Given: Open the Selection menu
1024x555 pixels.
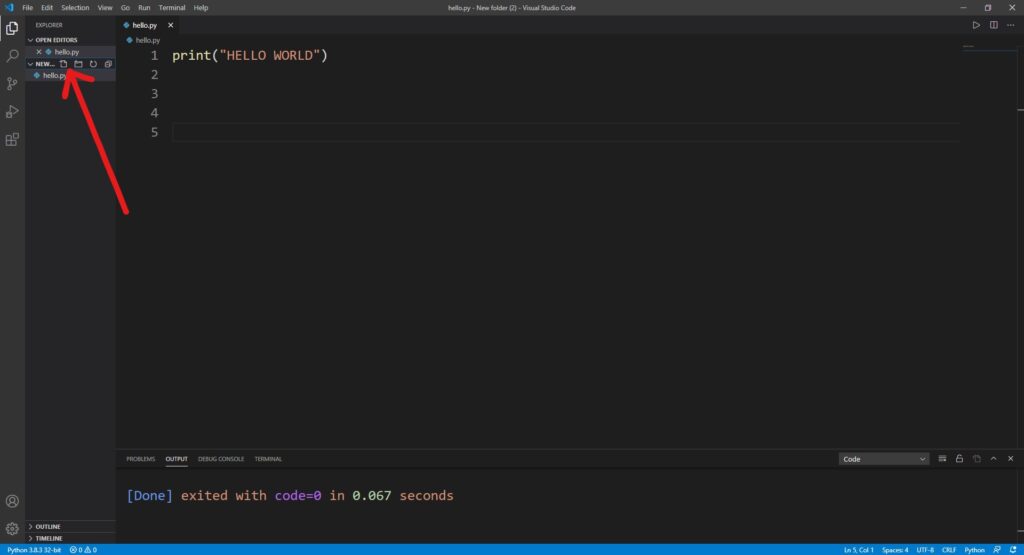Looking at the screenshot, I should [x=75, y=8].
